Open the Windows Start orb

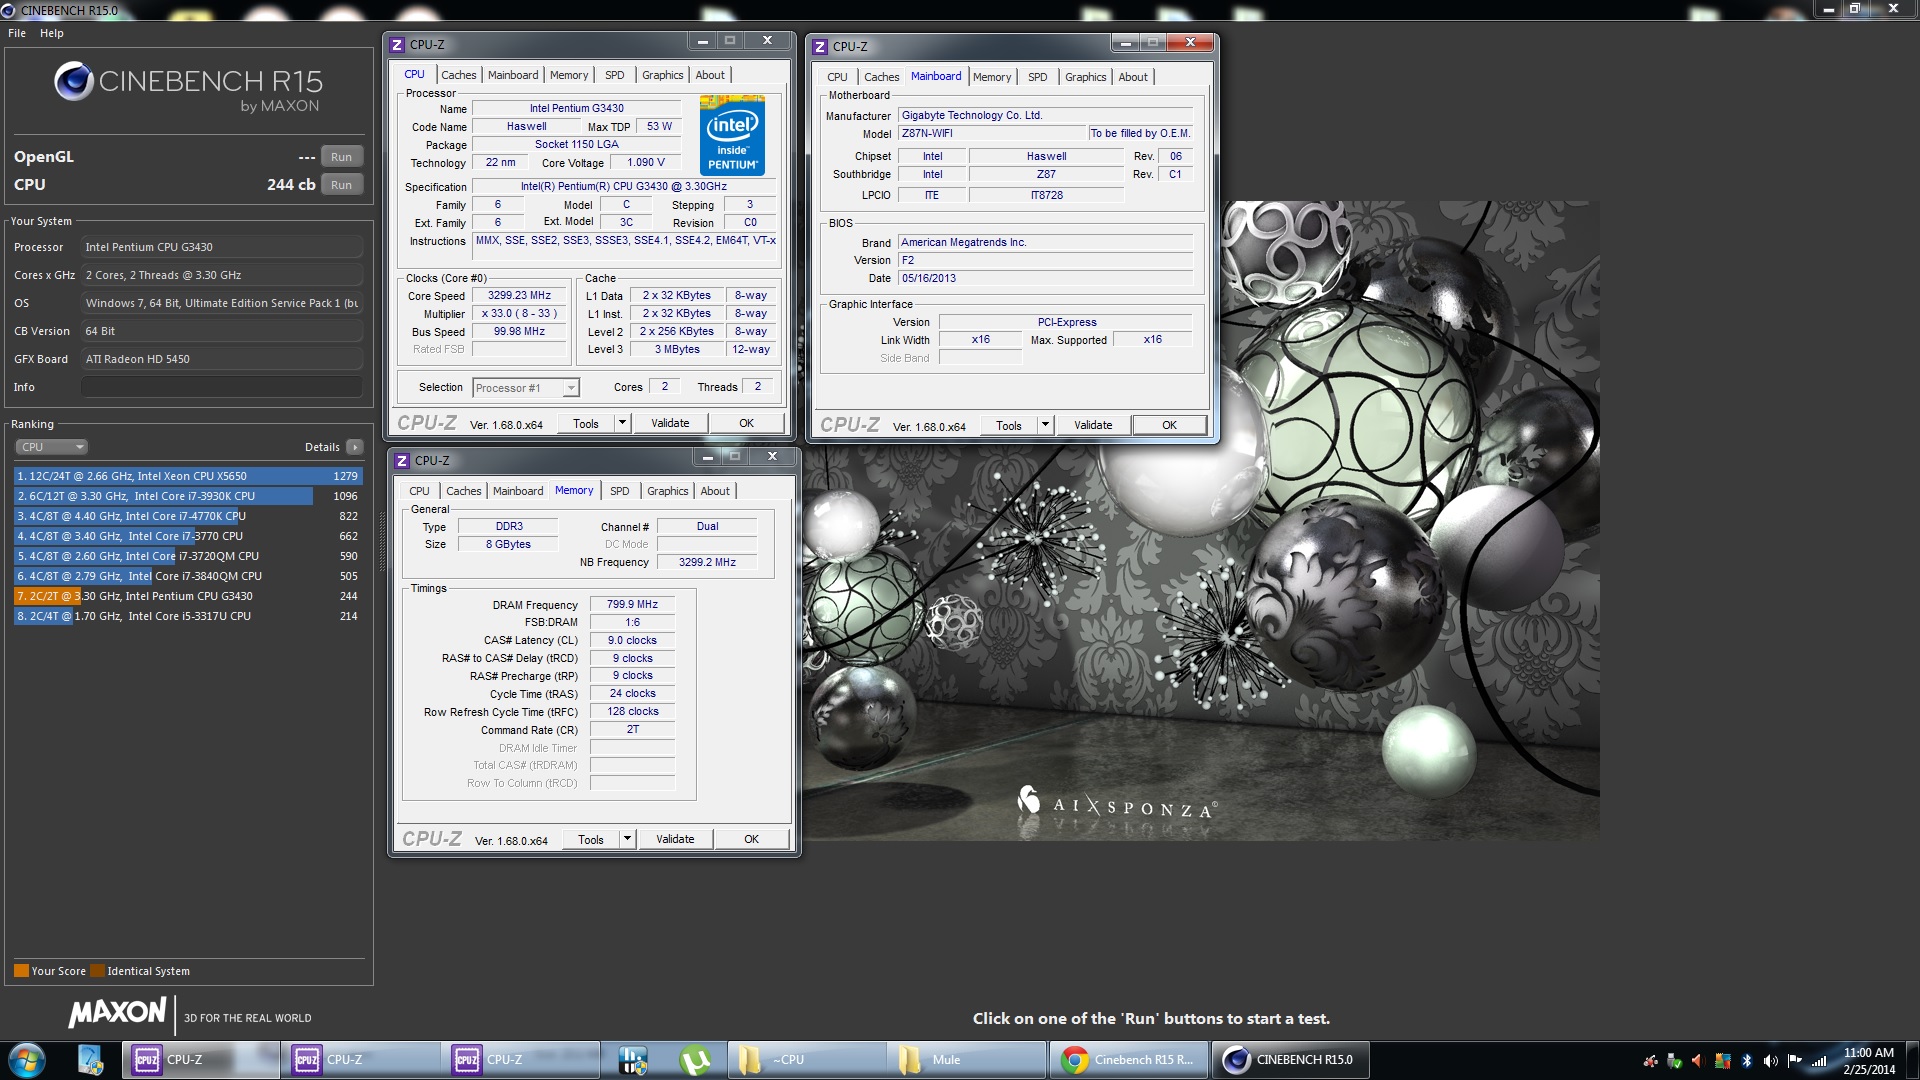(x=27, y=1060)
